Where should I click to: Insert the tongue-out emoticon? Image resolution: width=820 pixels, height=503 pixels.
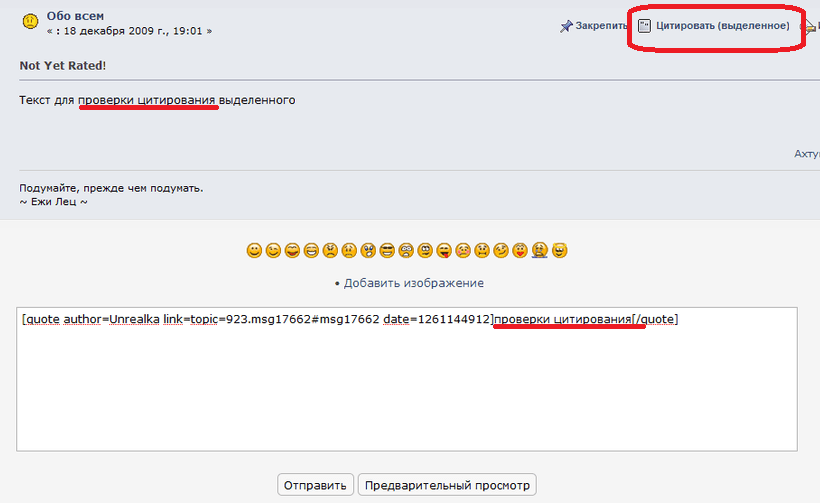point(444,250)
